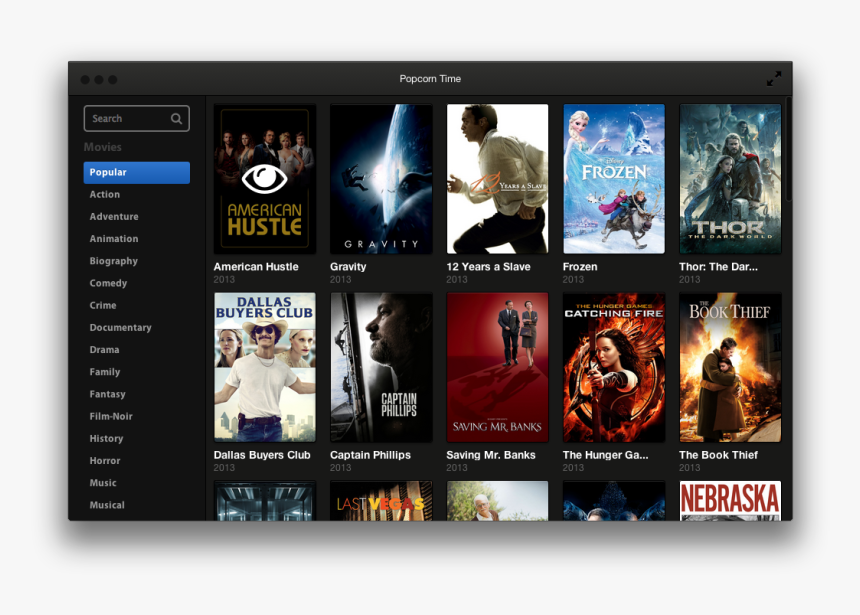
Task: Choose the Music genre
Action: 103,483
